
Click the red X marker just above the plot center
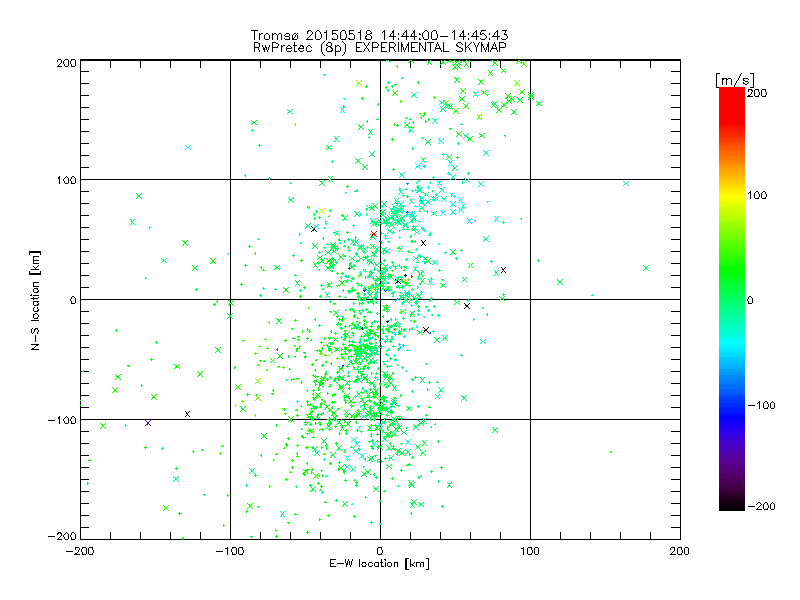click(x=373, y=234)
